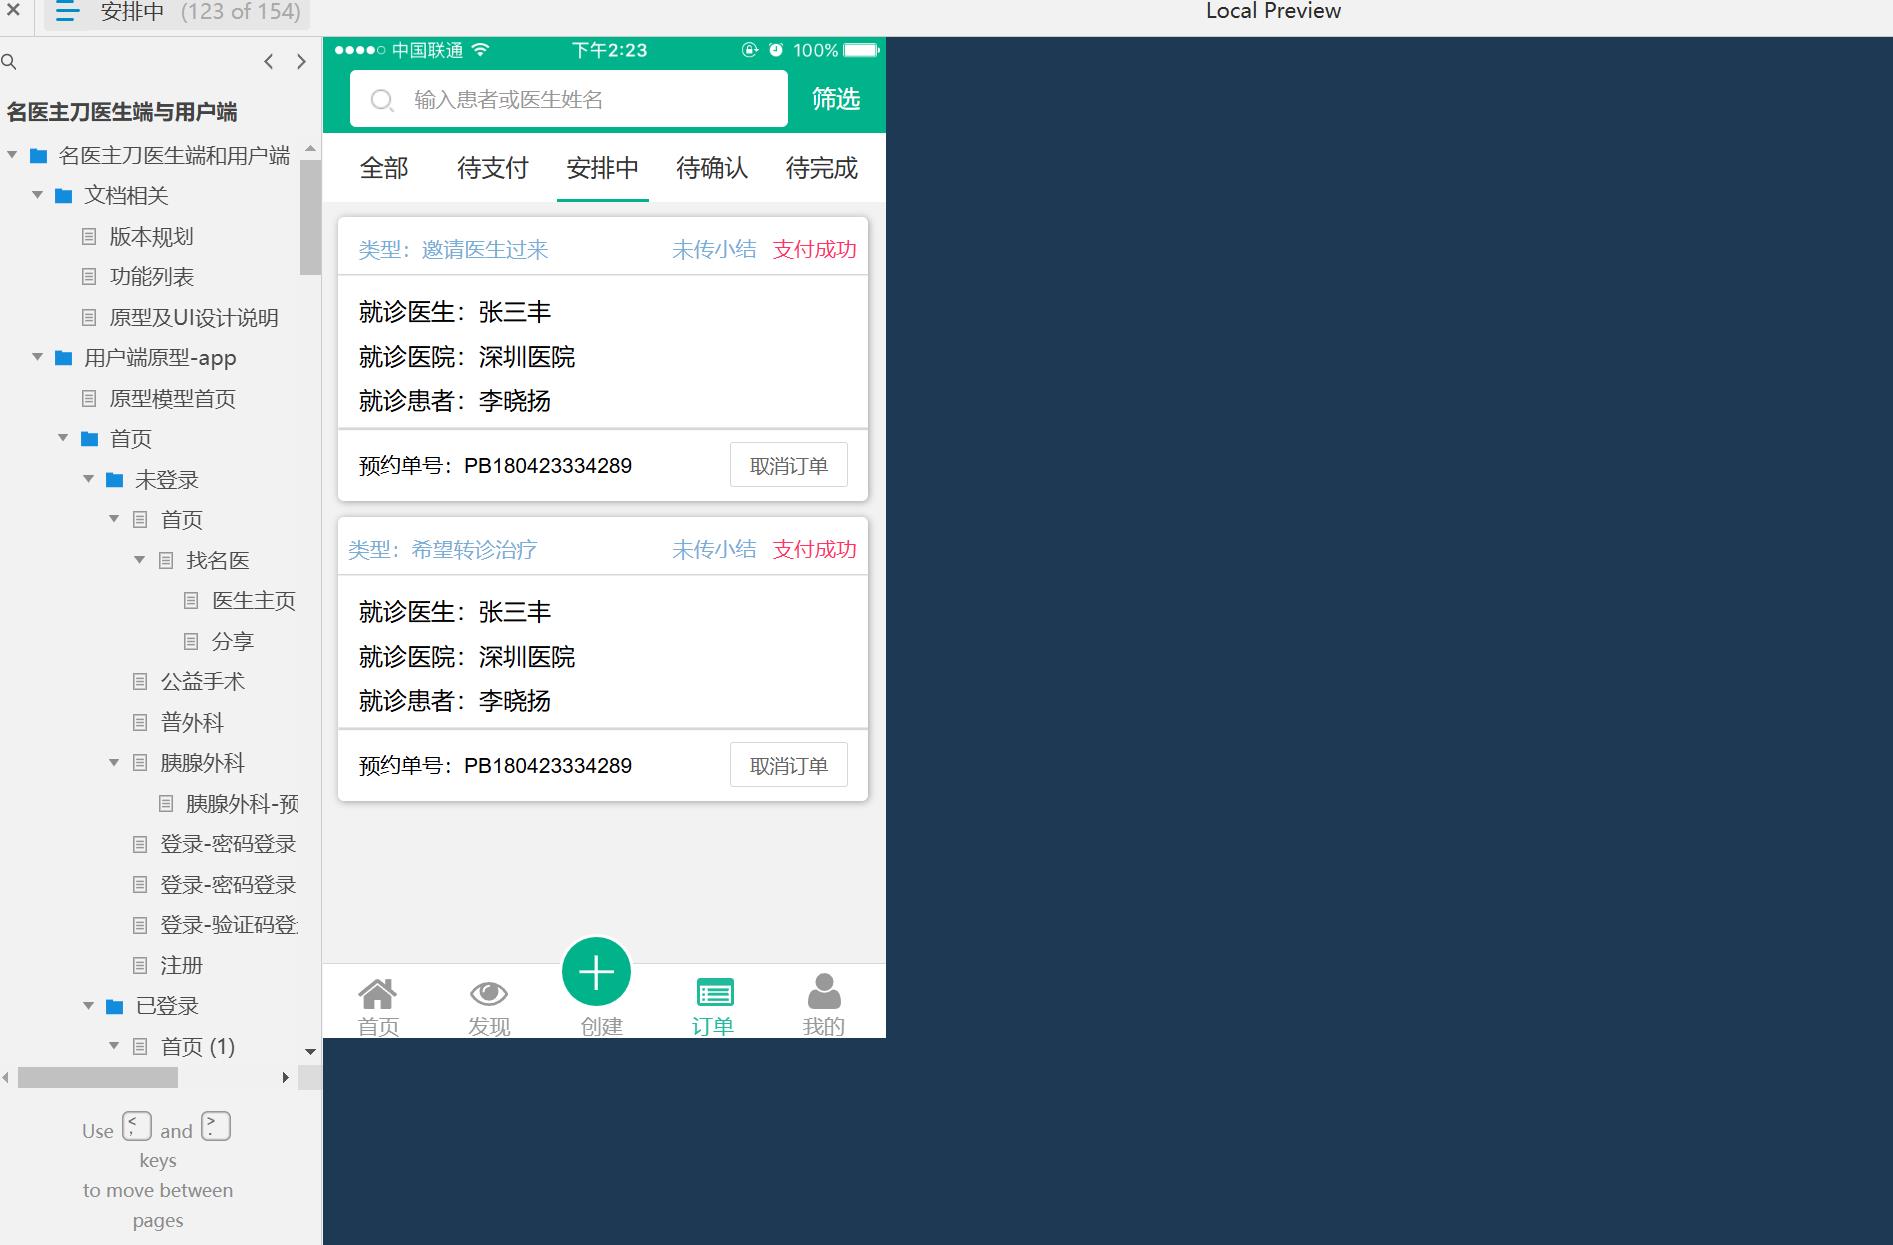Collapse the 名医主刀医生端和用户端 root folder
The width and height of the screenshot is (1893, 1245).
pyautogui.click(x=12, y=155)
